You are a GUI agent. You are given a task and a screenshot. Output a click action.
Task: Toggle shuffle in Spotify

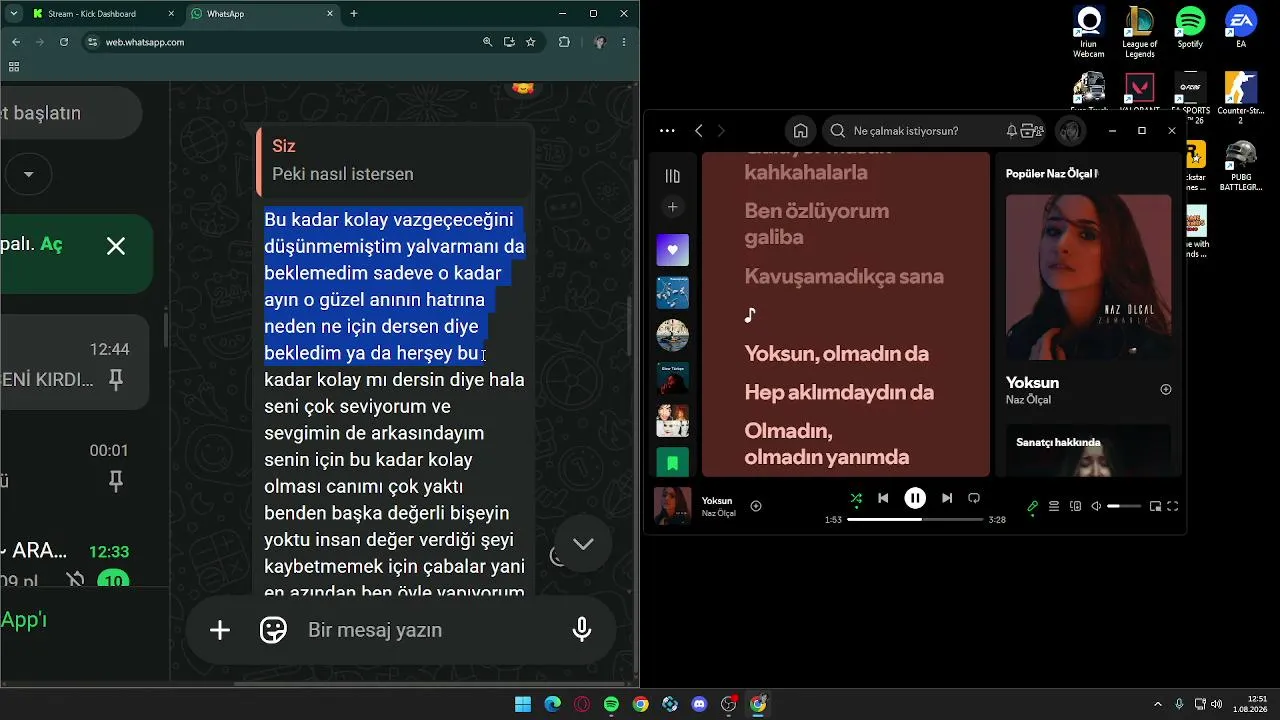tap(856, 498)
